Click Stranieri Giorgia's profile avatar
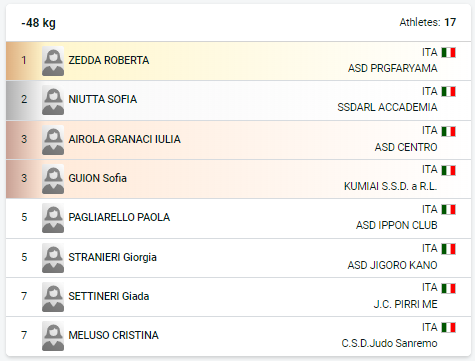This screenshot has height=361, width=475. 53,258
